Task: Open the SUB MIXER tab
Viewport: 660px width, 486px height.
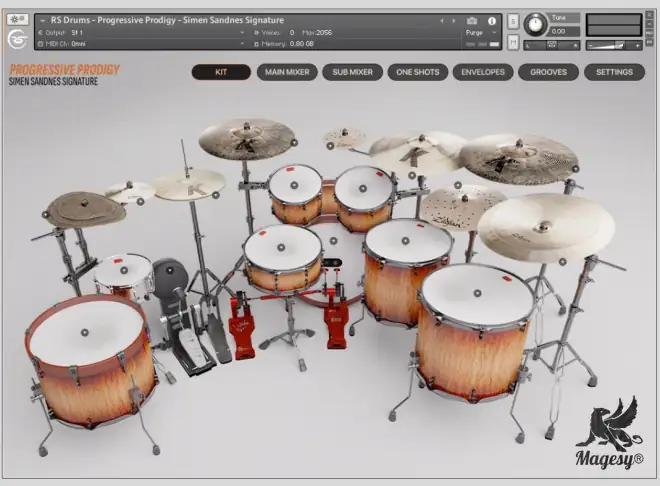Action: pyautogui.click(x=352, y=72)
